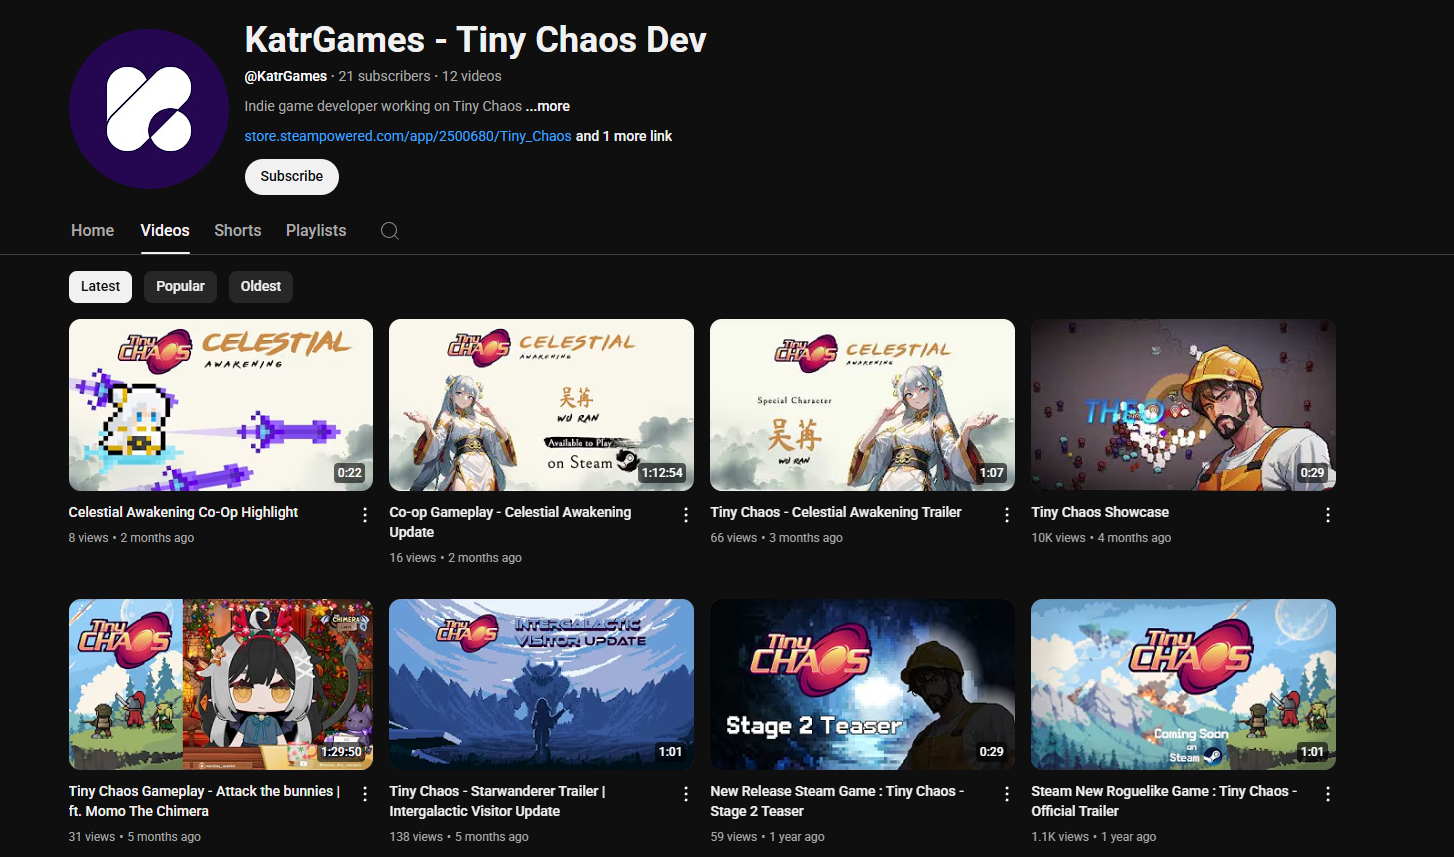Image resolution: width=1454 pixels, height=857 pixels.
Task: Open the Playlists tab
Action: click(x=316, y=230)
